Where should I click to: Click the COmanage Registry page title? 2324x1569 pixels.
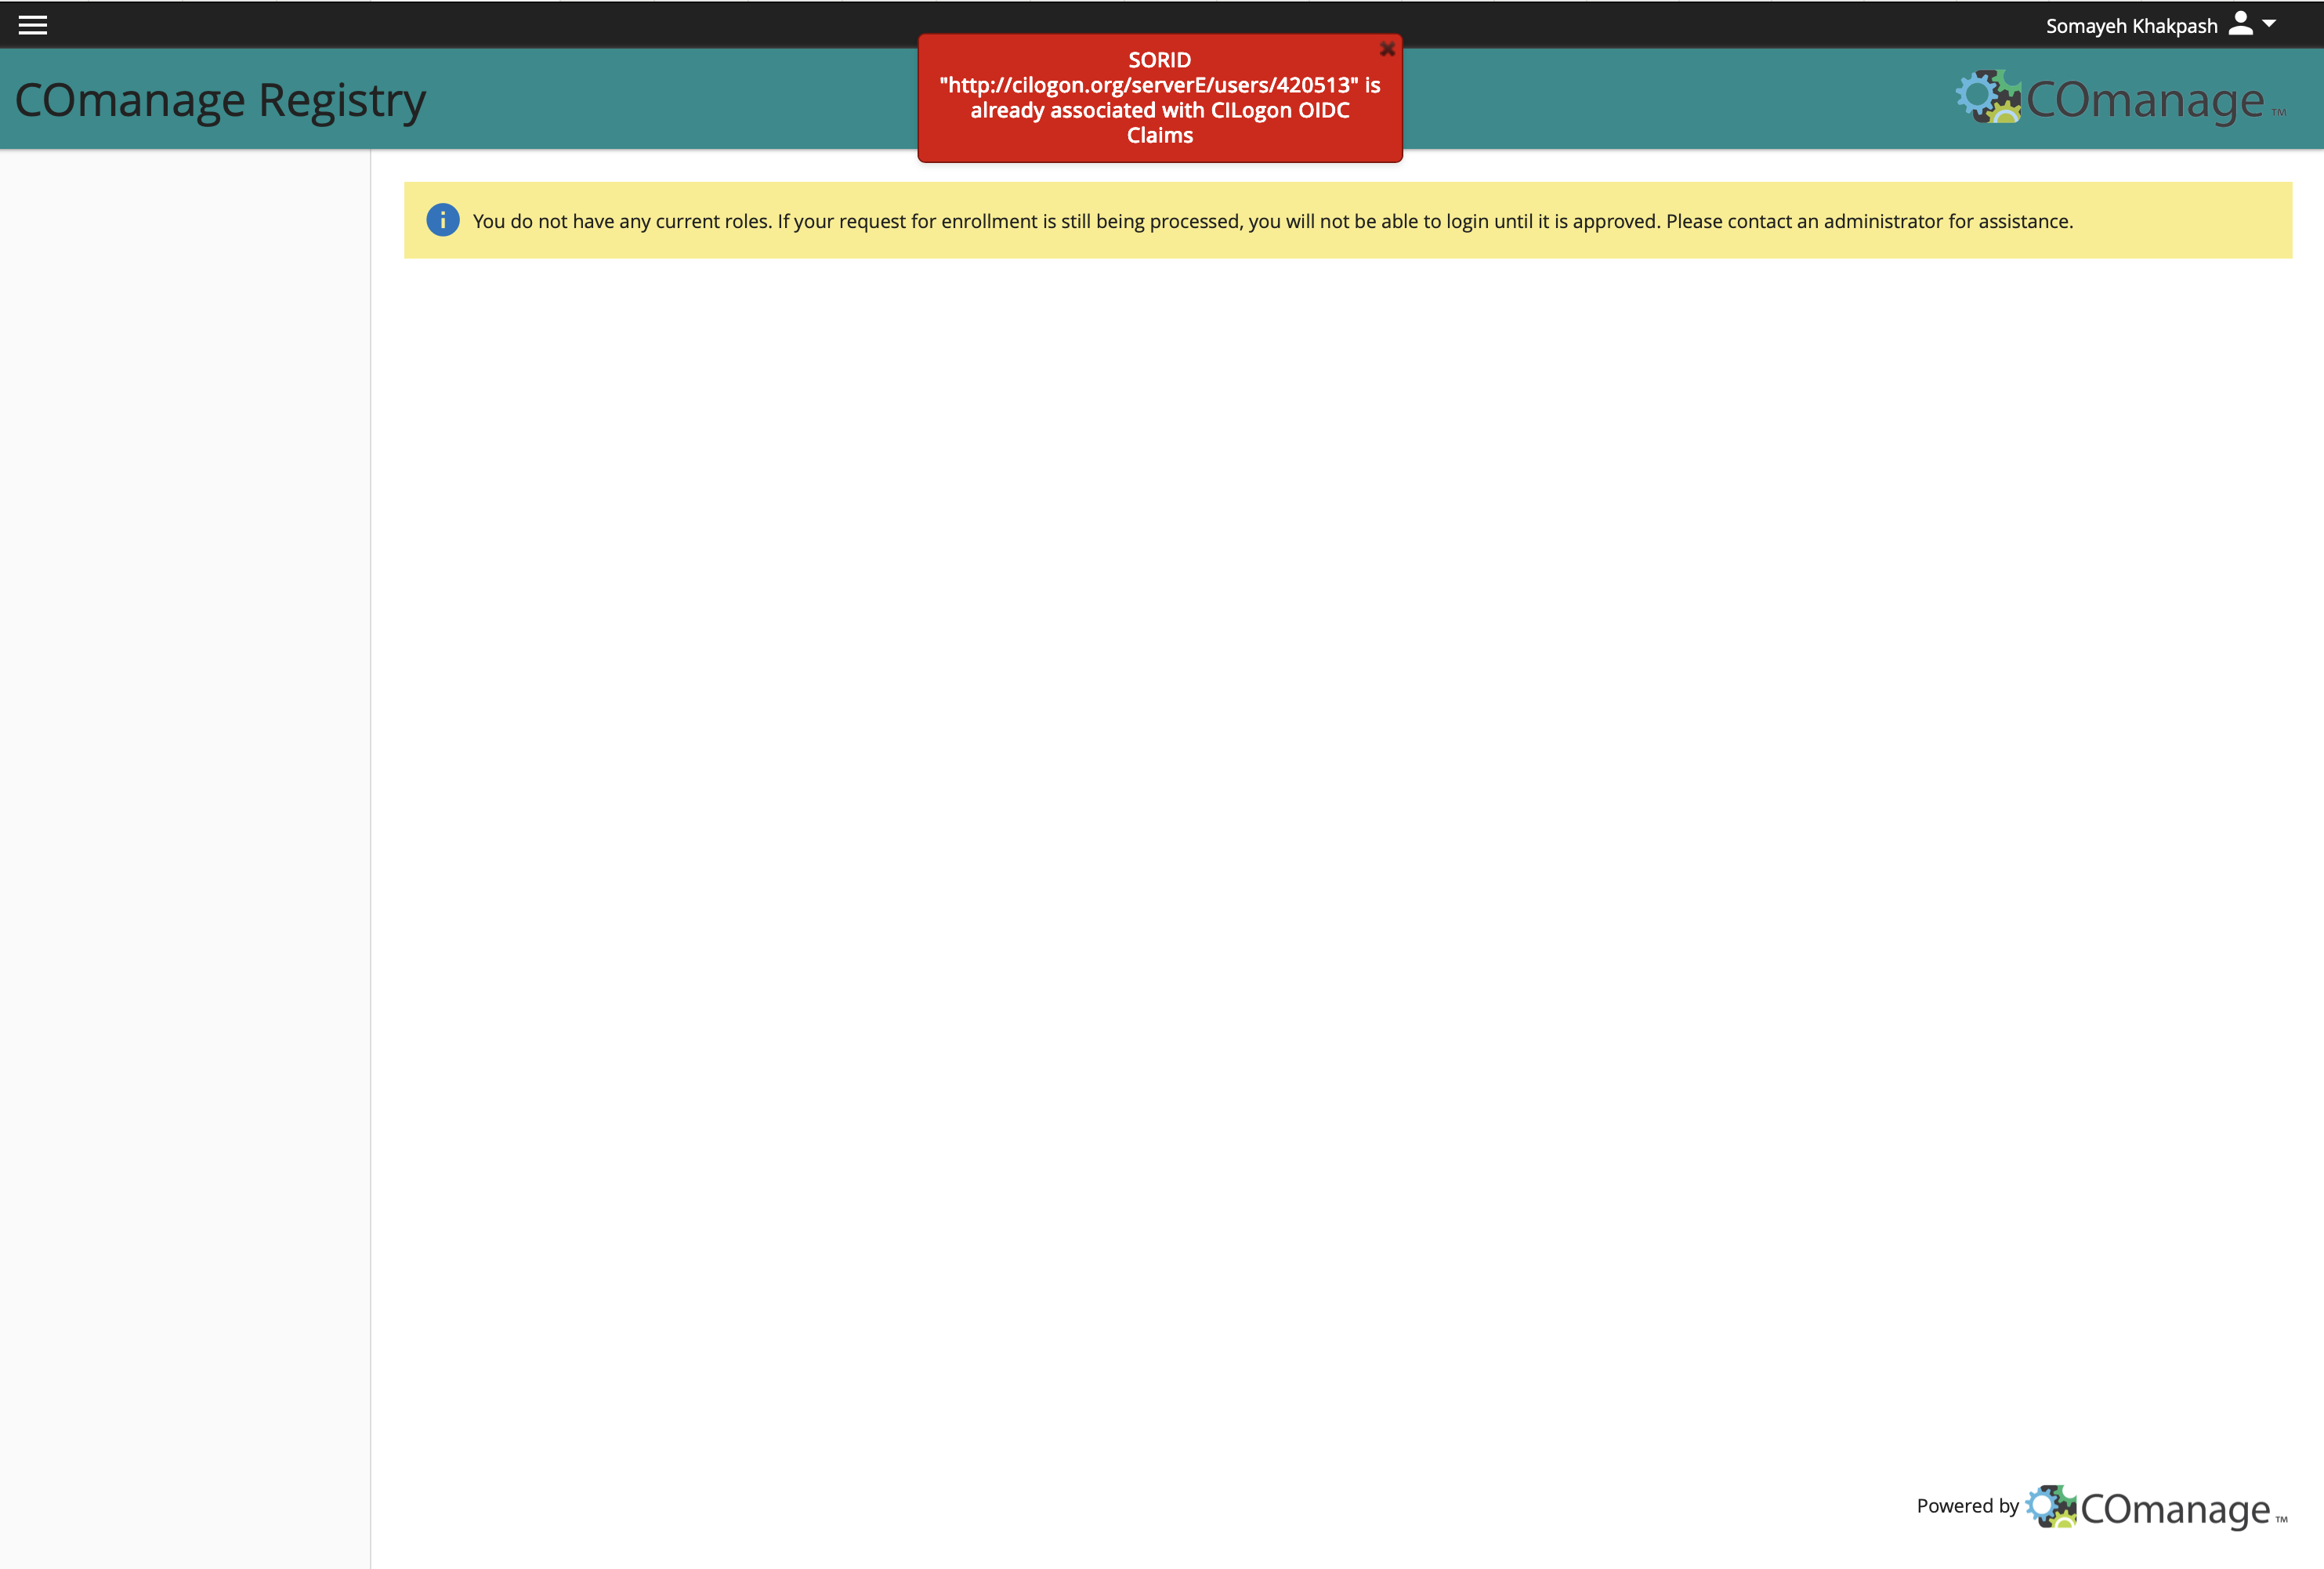220,100
